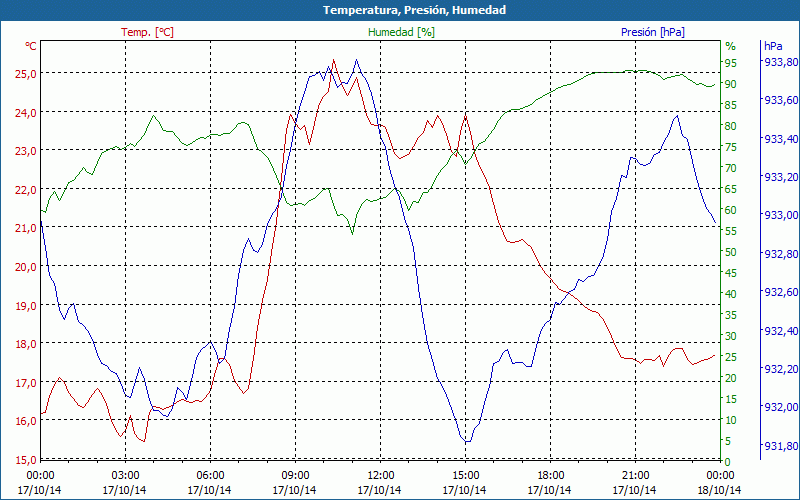Screen dimensions: 800x500
Task: Click the '933,80' pressure axis value
Action: point(780,62)
